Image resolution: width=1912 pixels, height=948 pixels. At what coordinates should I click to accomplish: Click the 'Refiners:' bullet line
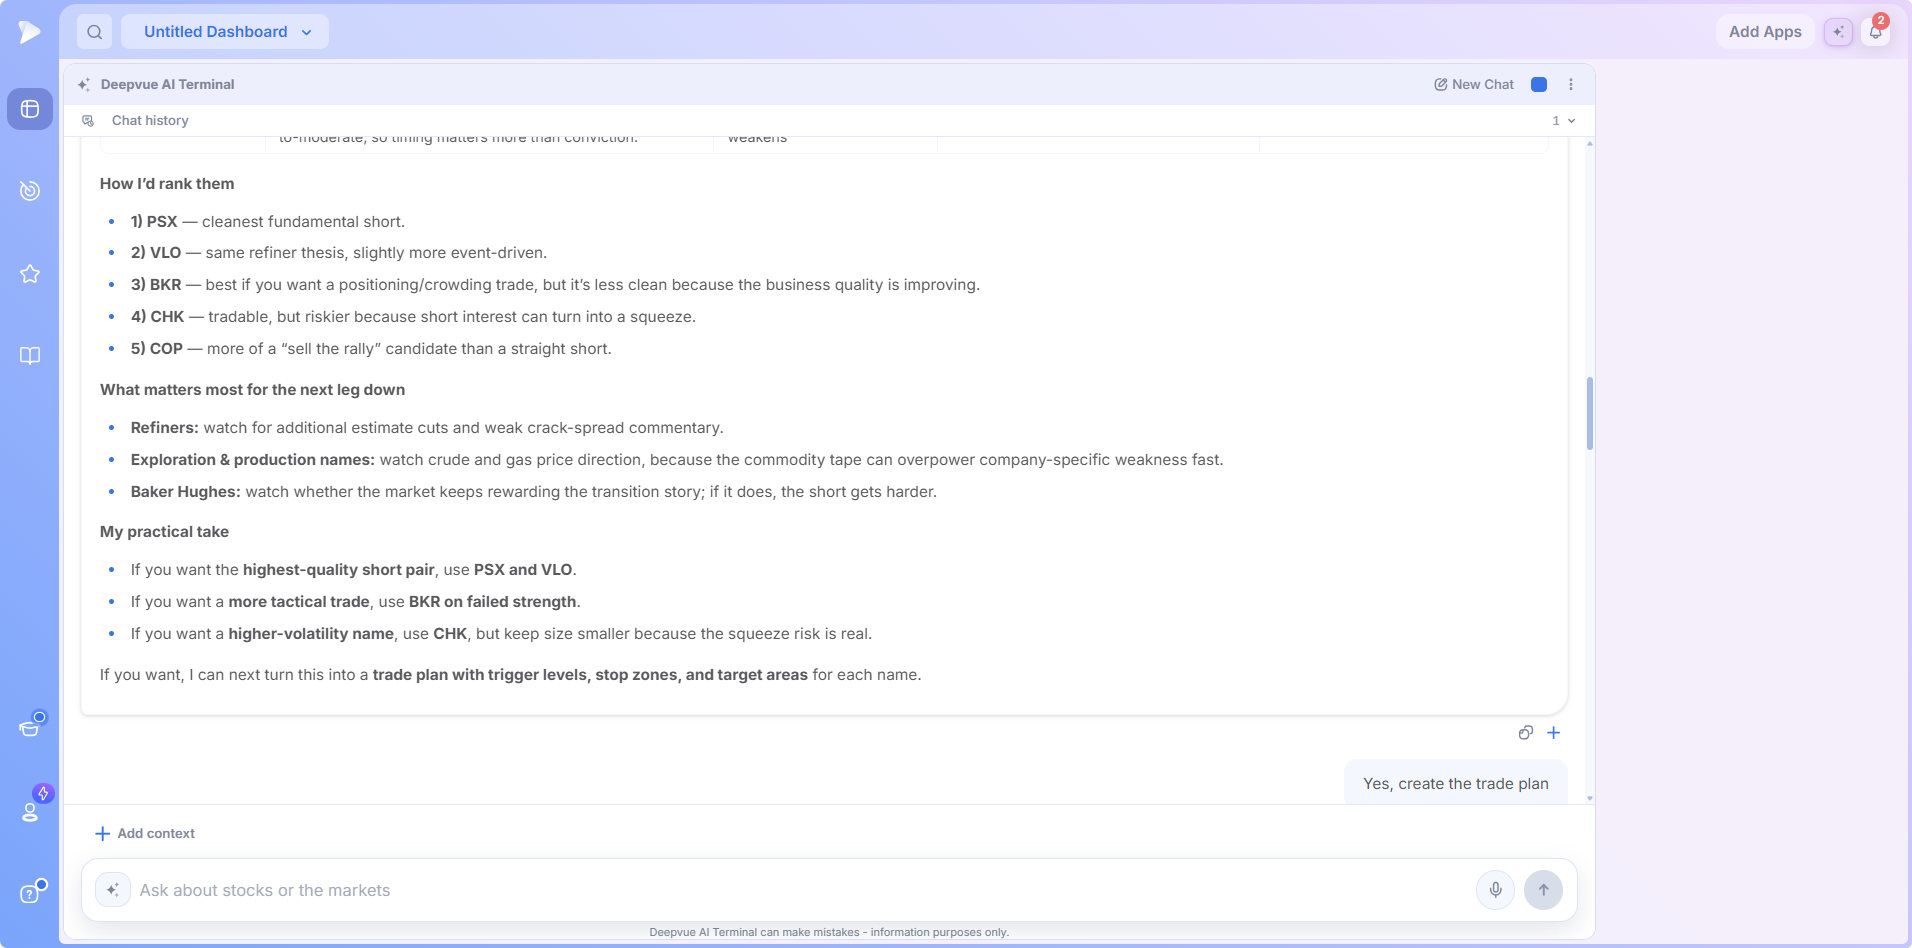(427, 428)
